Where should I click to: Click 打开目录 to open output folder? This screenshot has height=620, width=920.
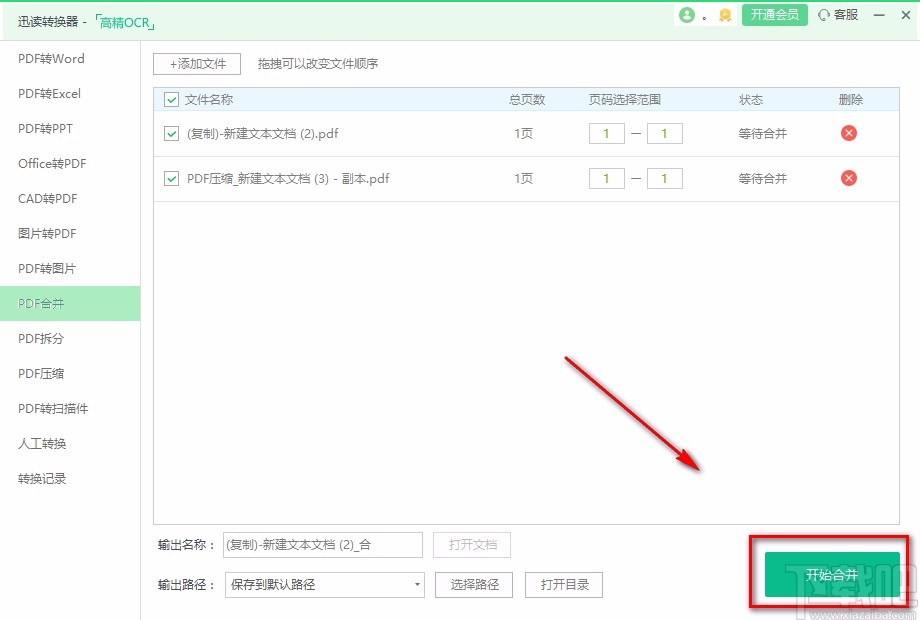point(563,585)
